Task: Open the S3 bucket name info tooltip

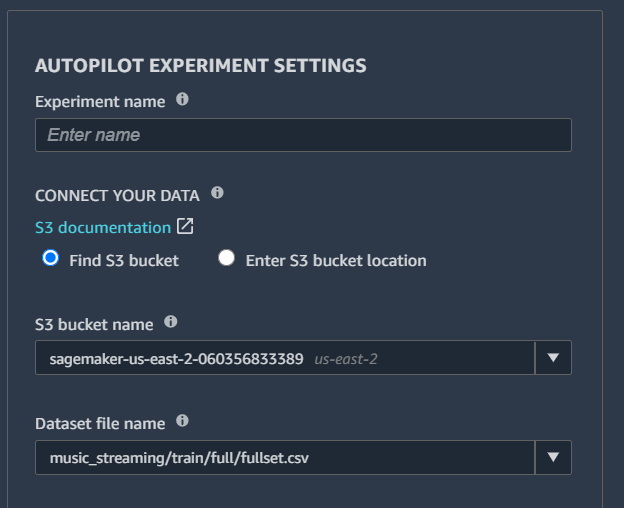Action: click(171, 321)
